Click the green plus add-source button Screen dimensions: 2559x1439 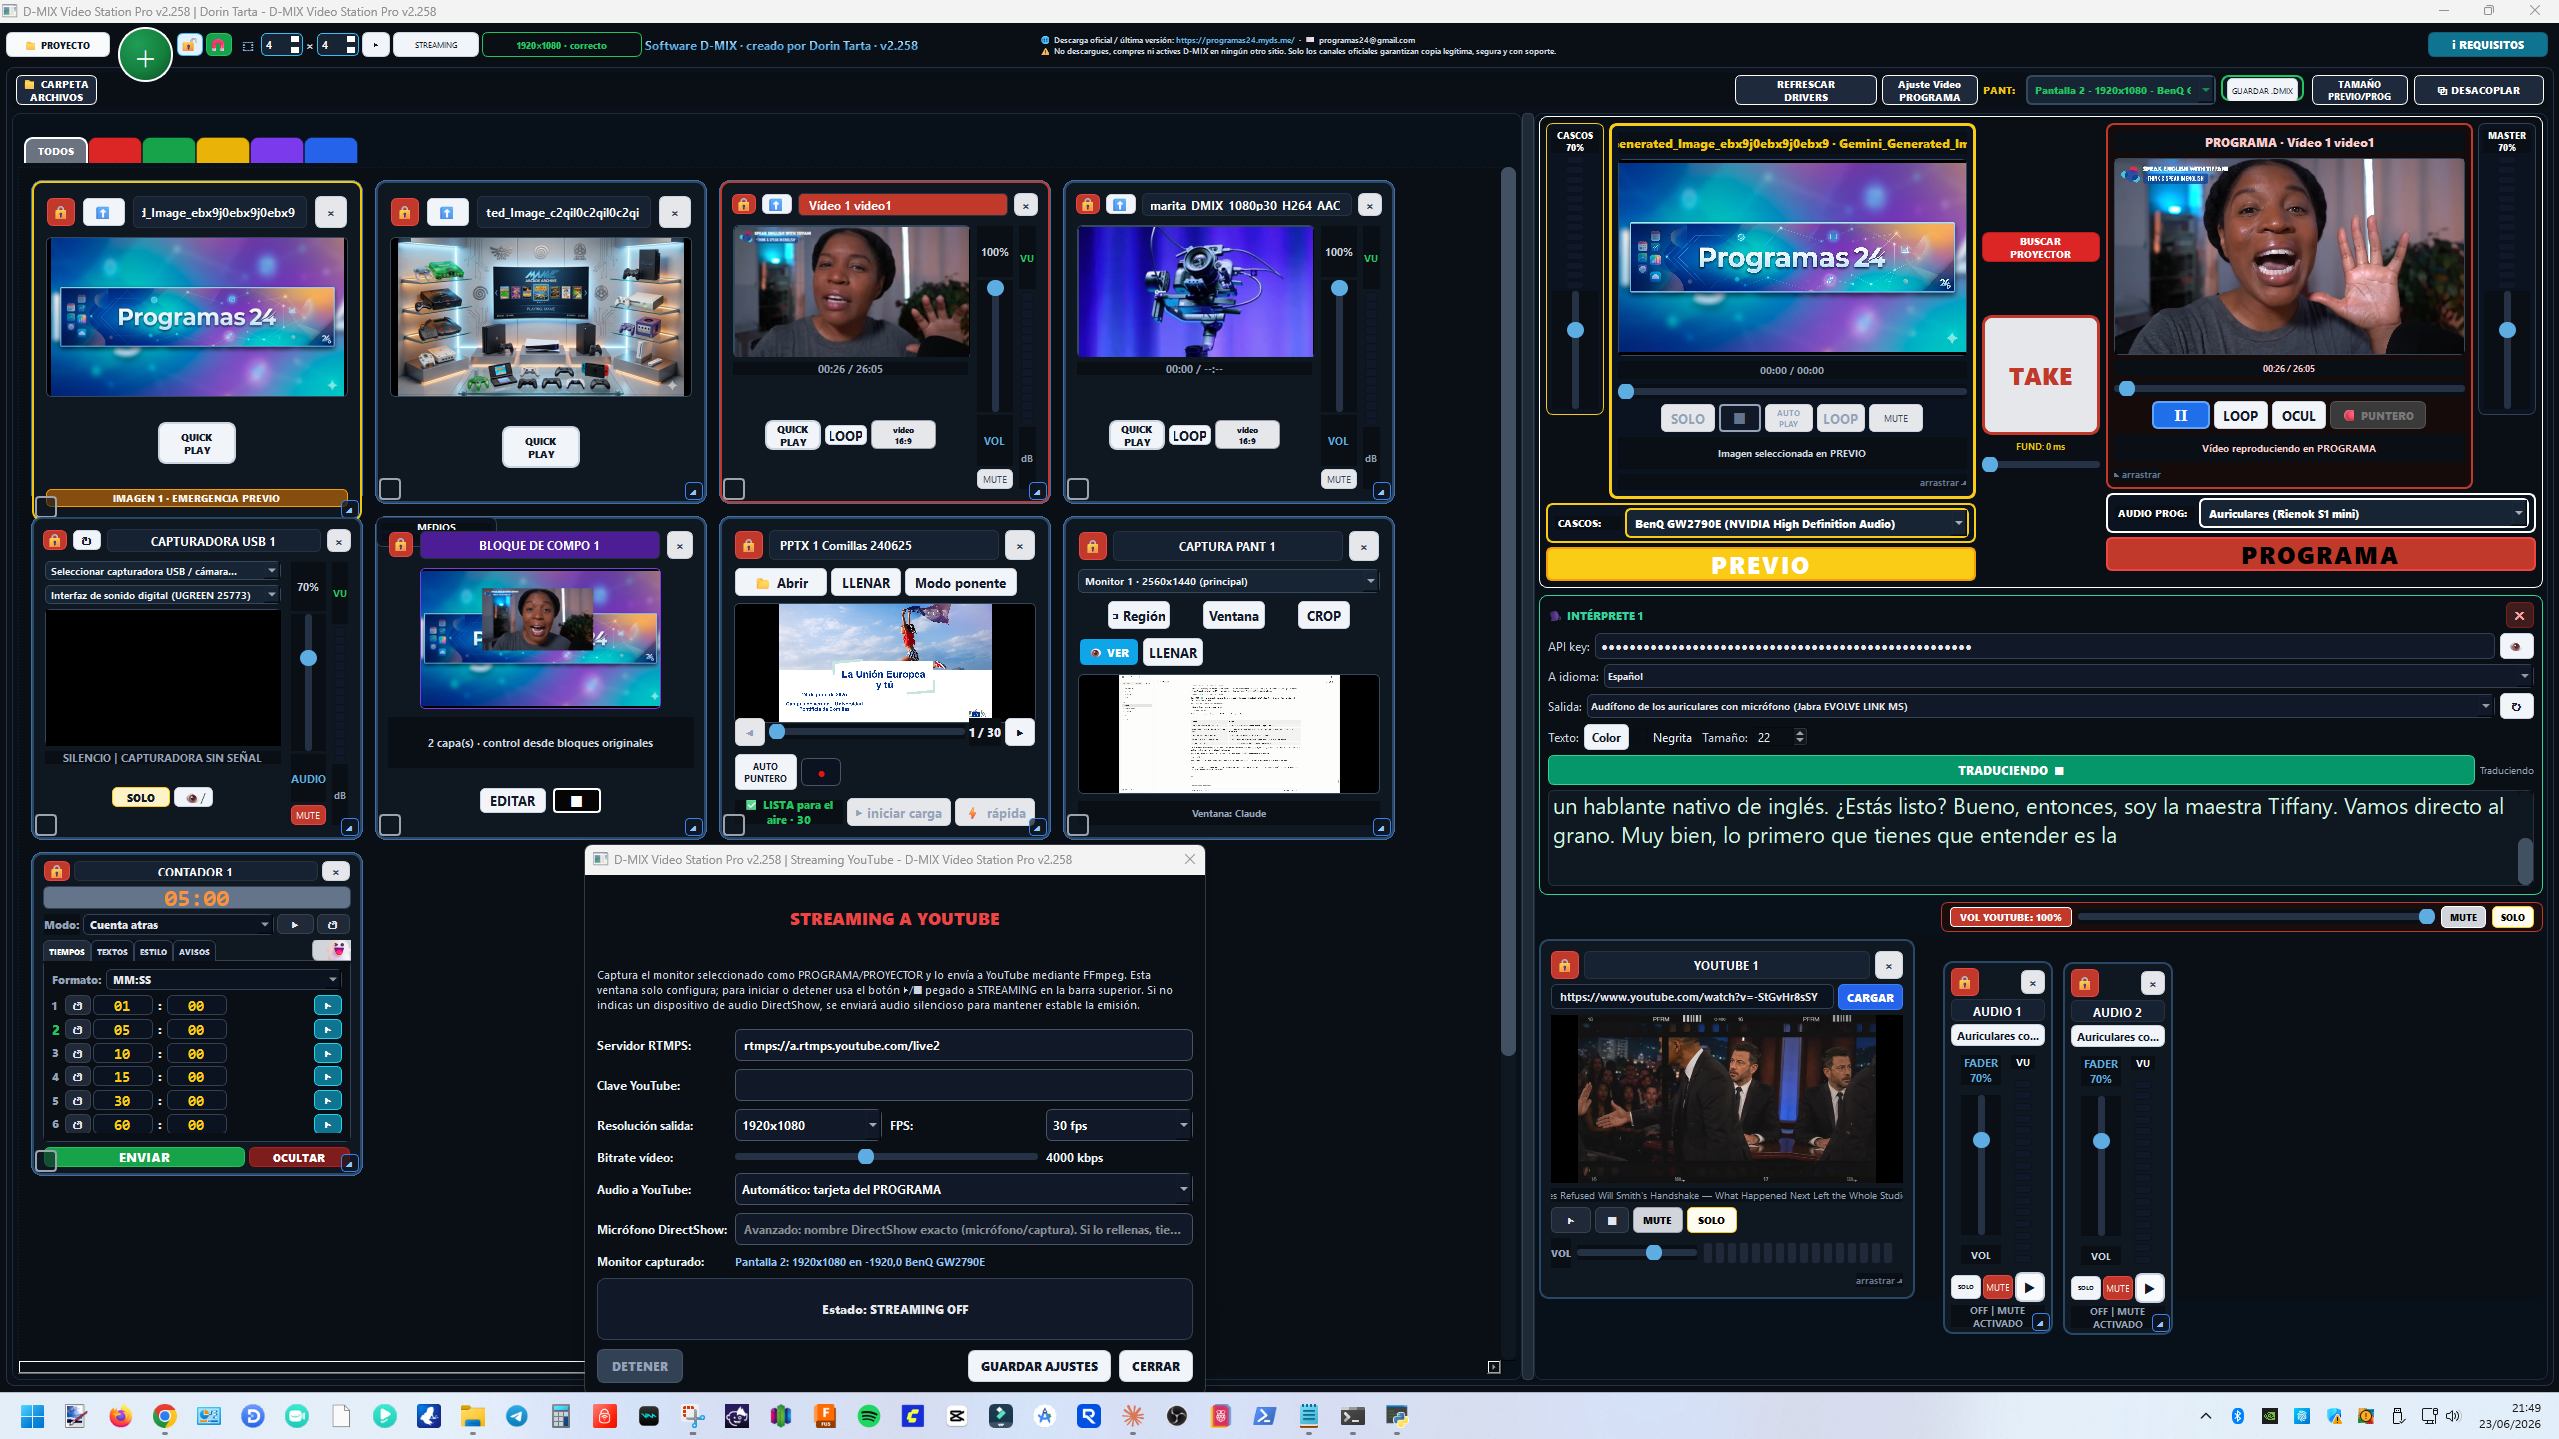pos(145,57)
